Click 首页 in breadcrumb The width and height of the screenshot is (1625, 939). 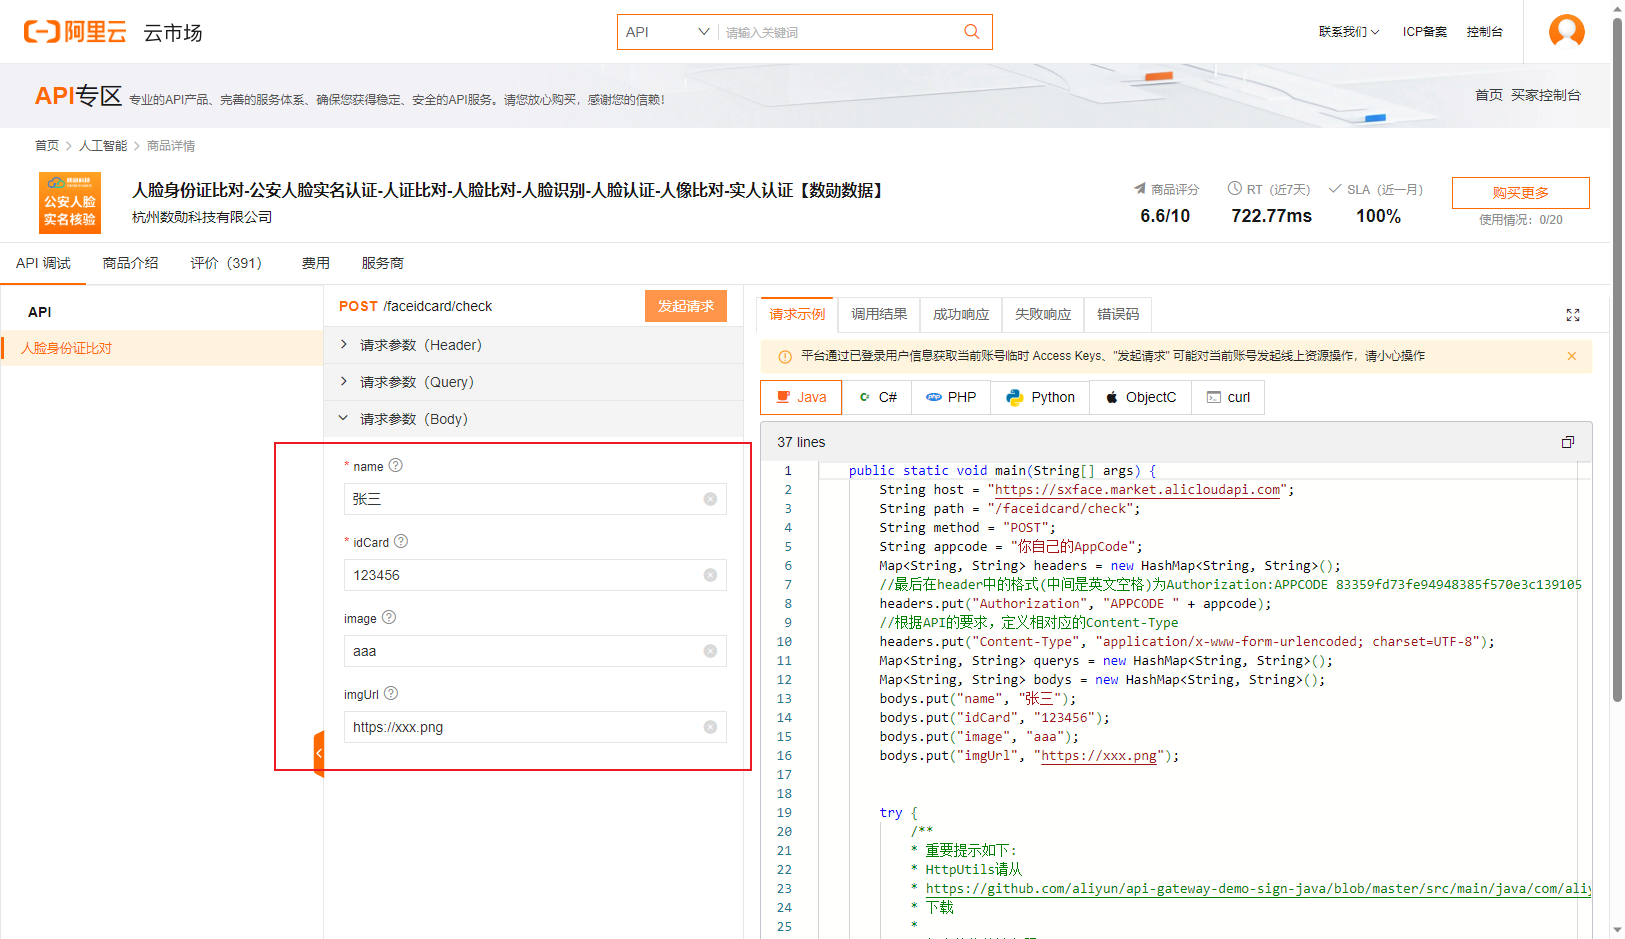pos(47,146)
